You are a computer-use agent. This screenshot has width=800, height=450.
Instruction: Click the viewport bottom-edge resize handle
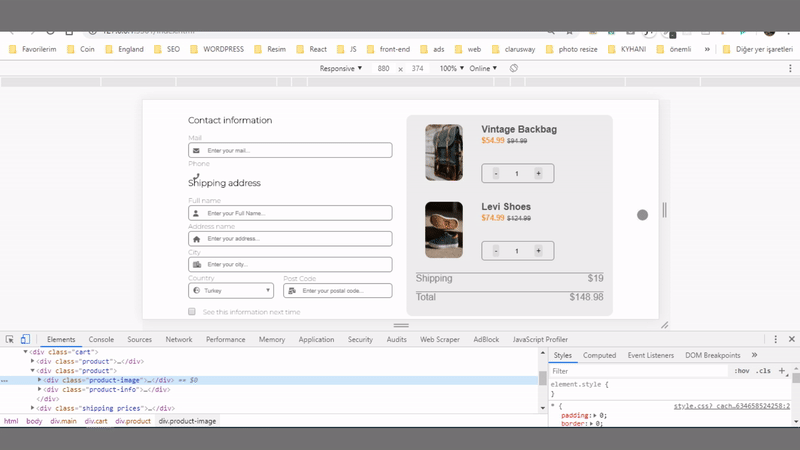401,325
